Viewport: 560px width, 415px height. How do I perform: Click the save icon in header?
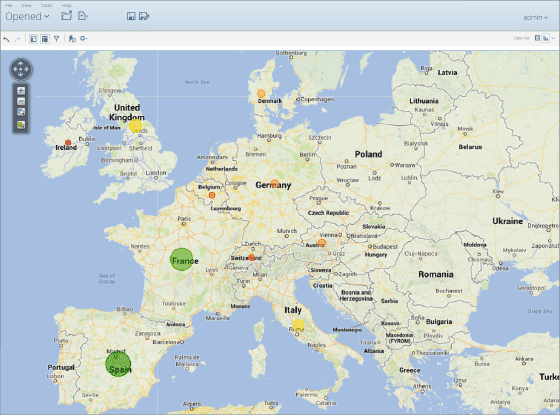coord(131,16)
